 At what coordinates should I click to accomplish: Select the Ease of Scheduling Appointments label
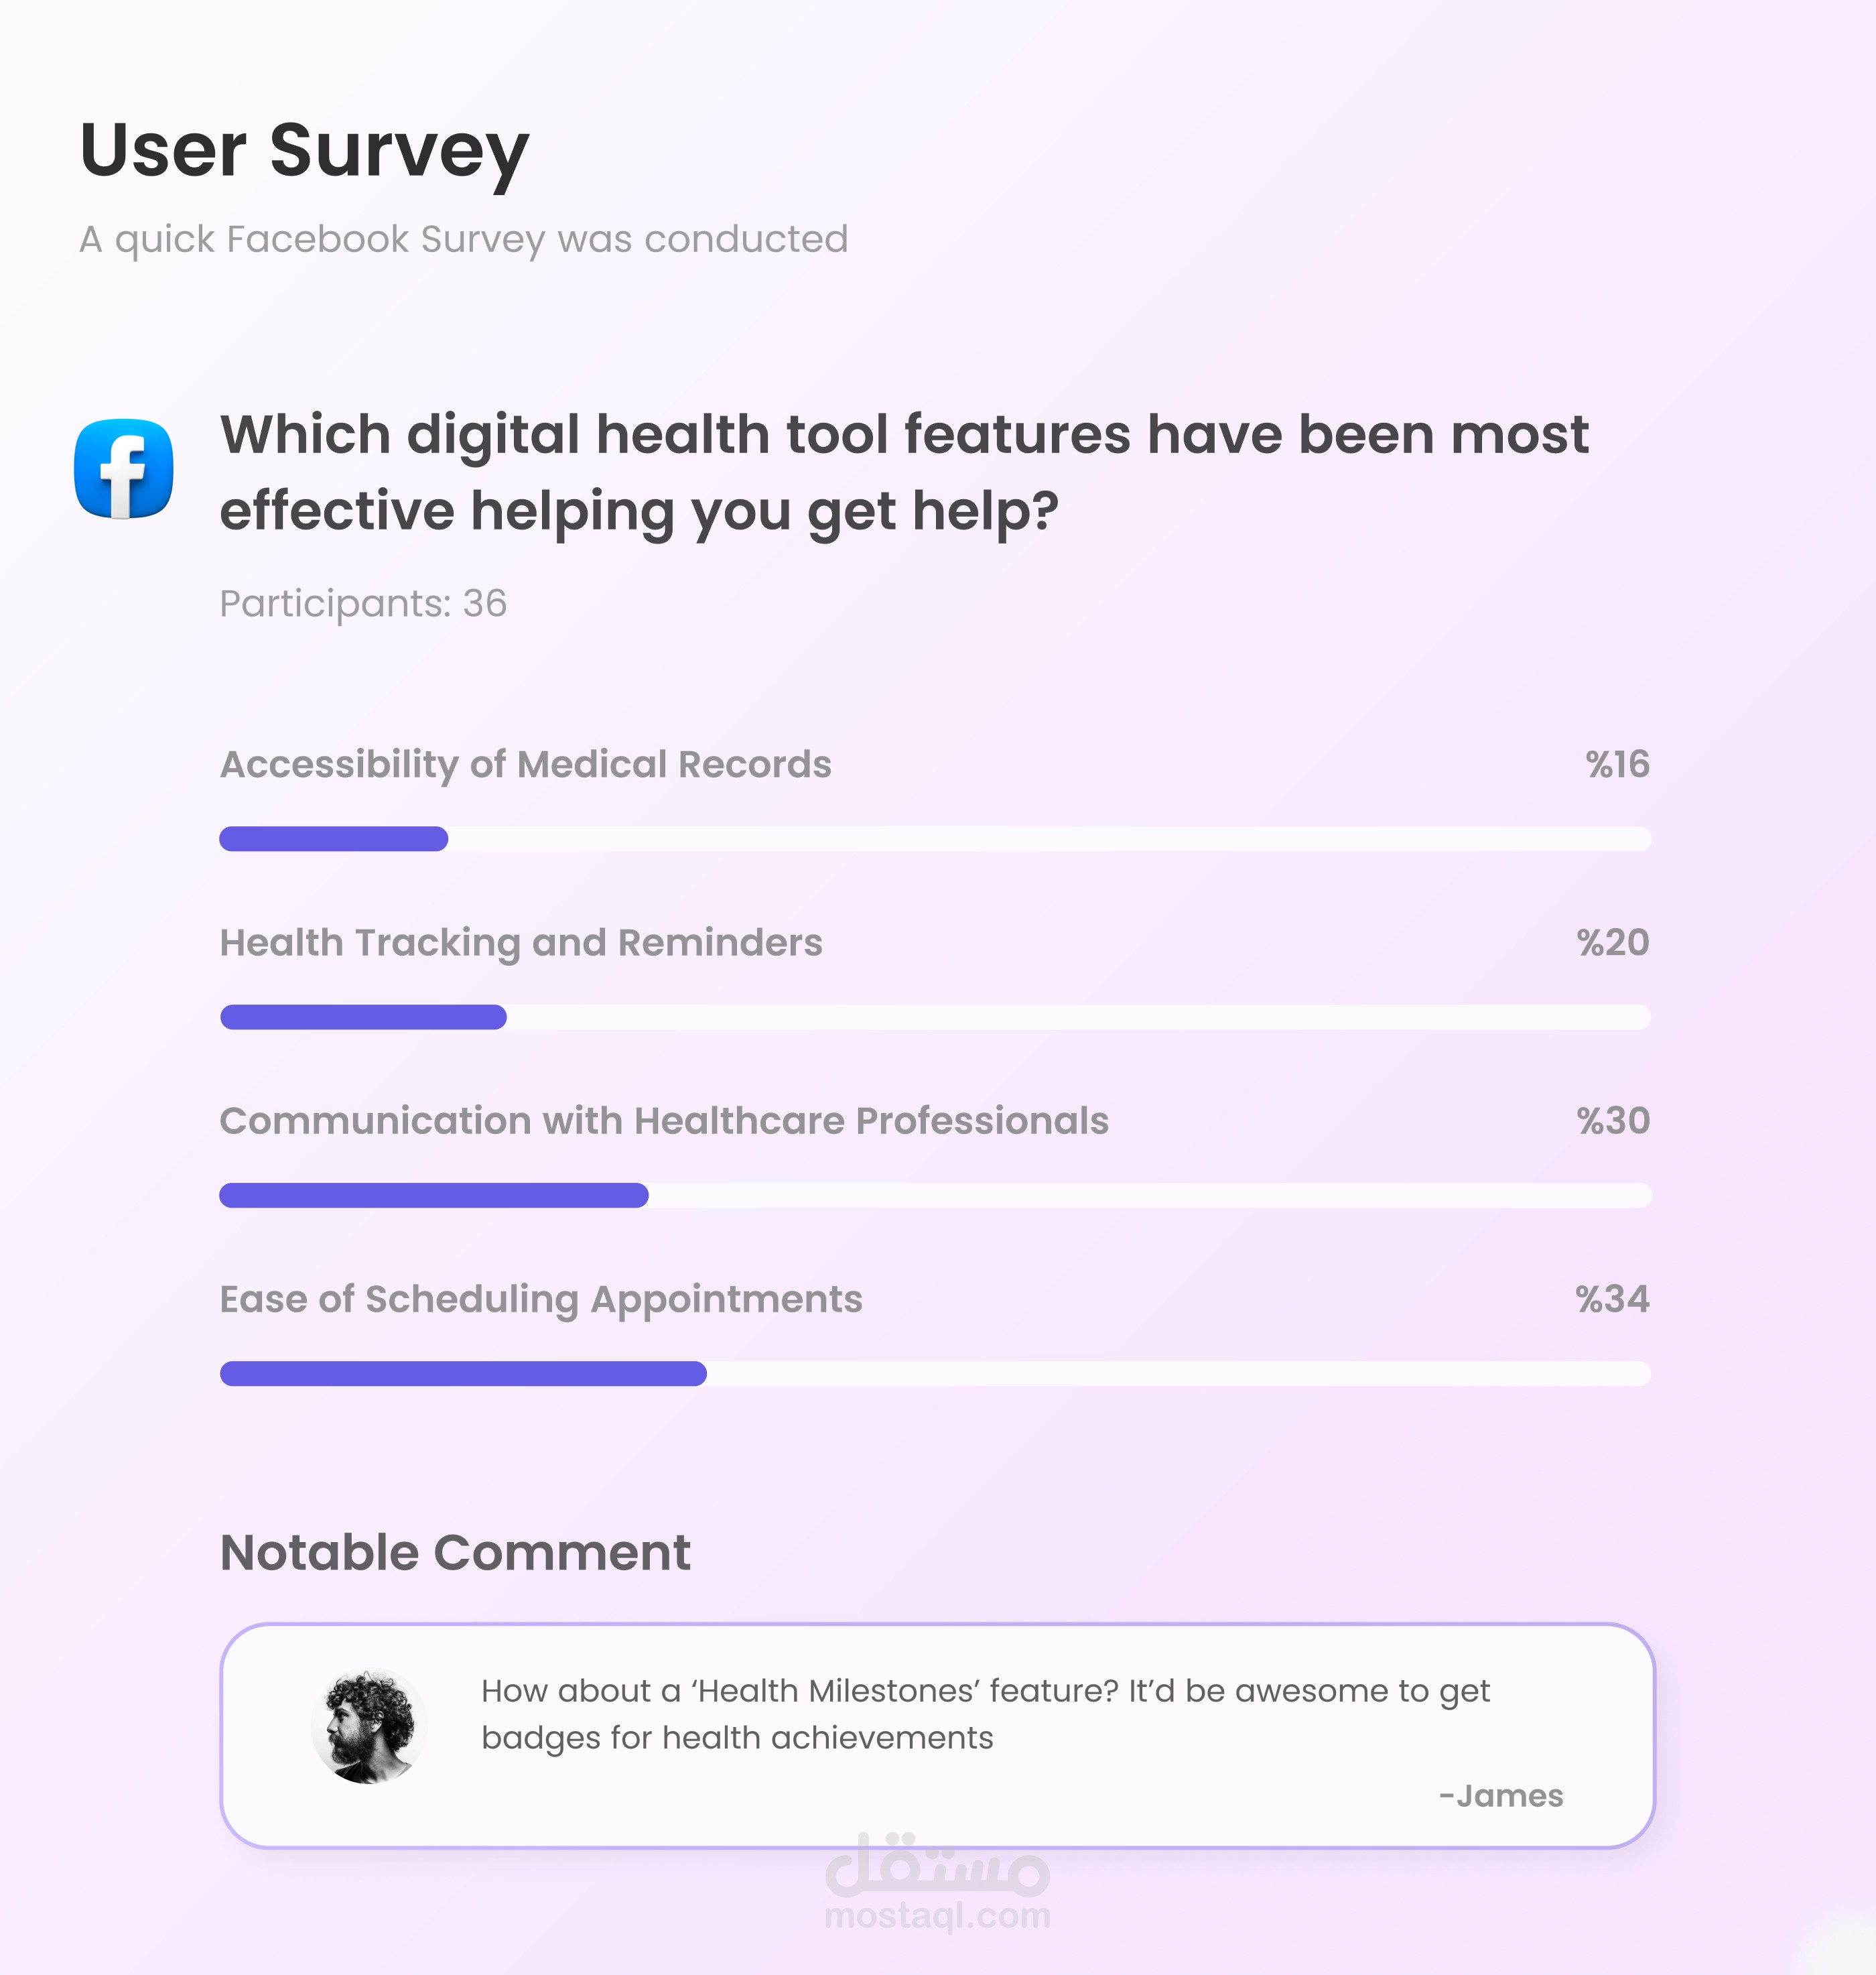(541, 1299)
